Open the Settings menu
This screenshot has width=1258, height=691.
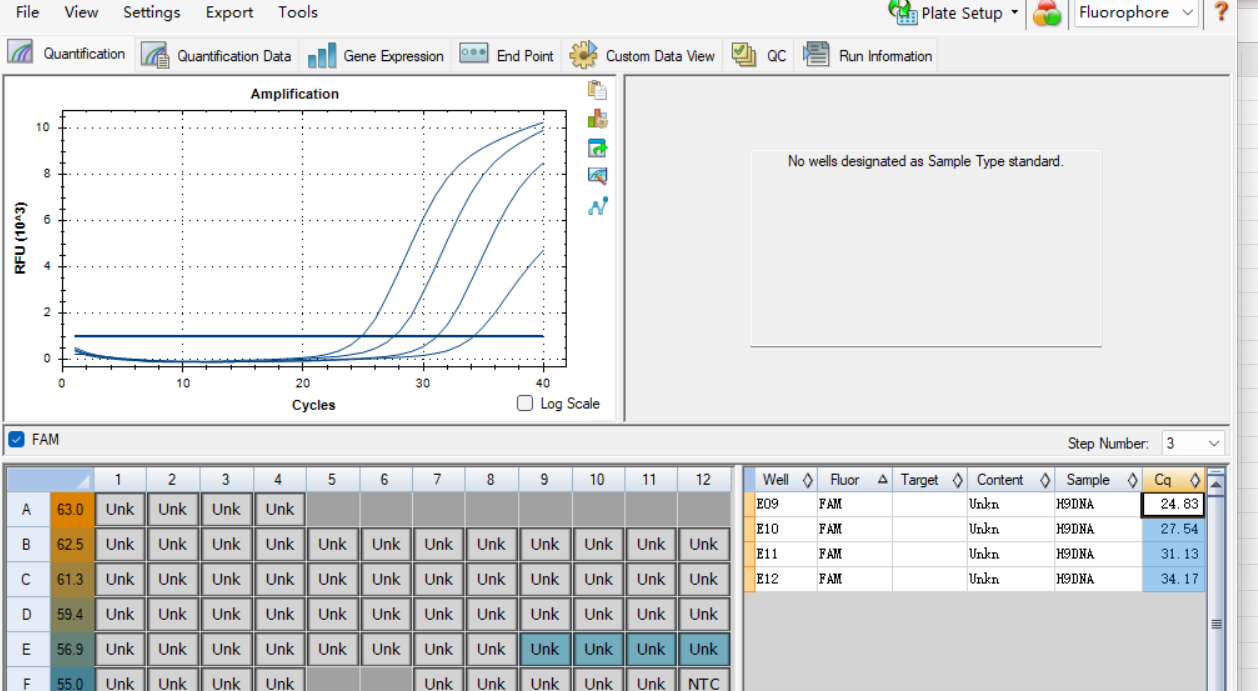point(152,12)
